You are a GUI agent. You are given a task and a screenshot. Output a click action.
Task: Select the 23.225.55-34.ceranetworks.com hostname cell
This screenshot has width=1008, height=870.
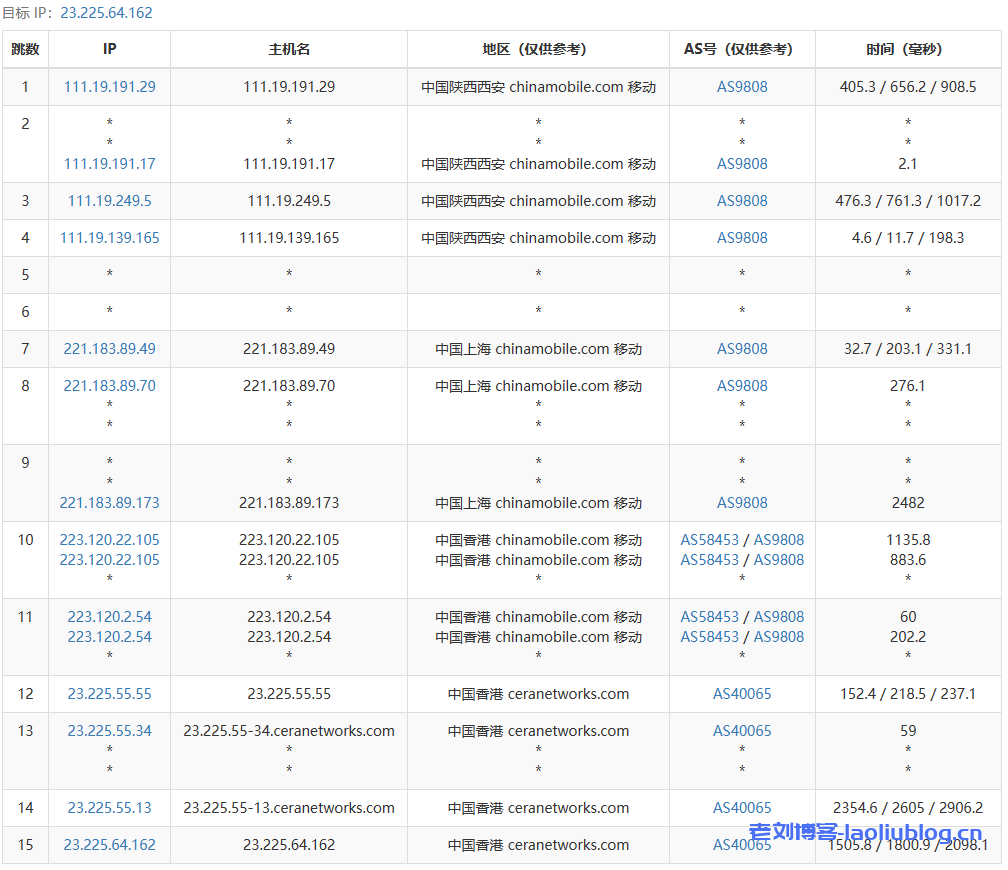coord(289,731)
